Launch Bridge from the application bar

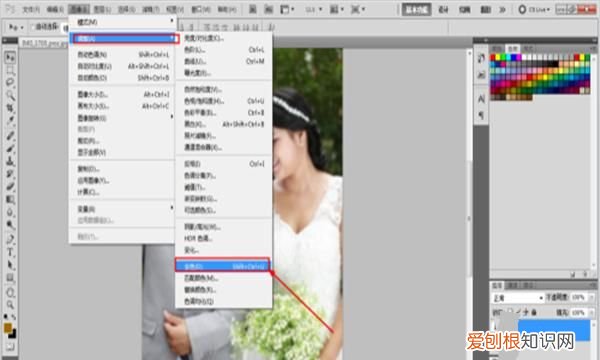[x=253, y=9]
